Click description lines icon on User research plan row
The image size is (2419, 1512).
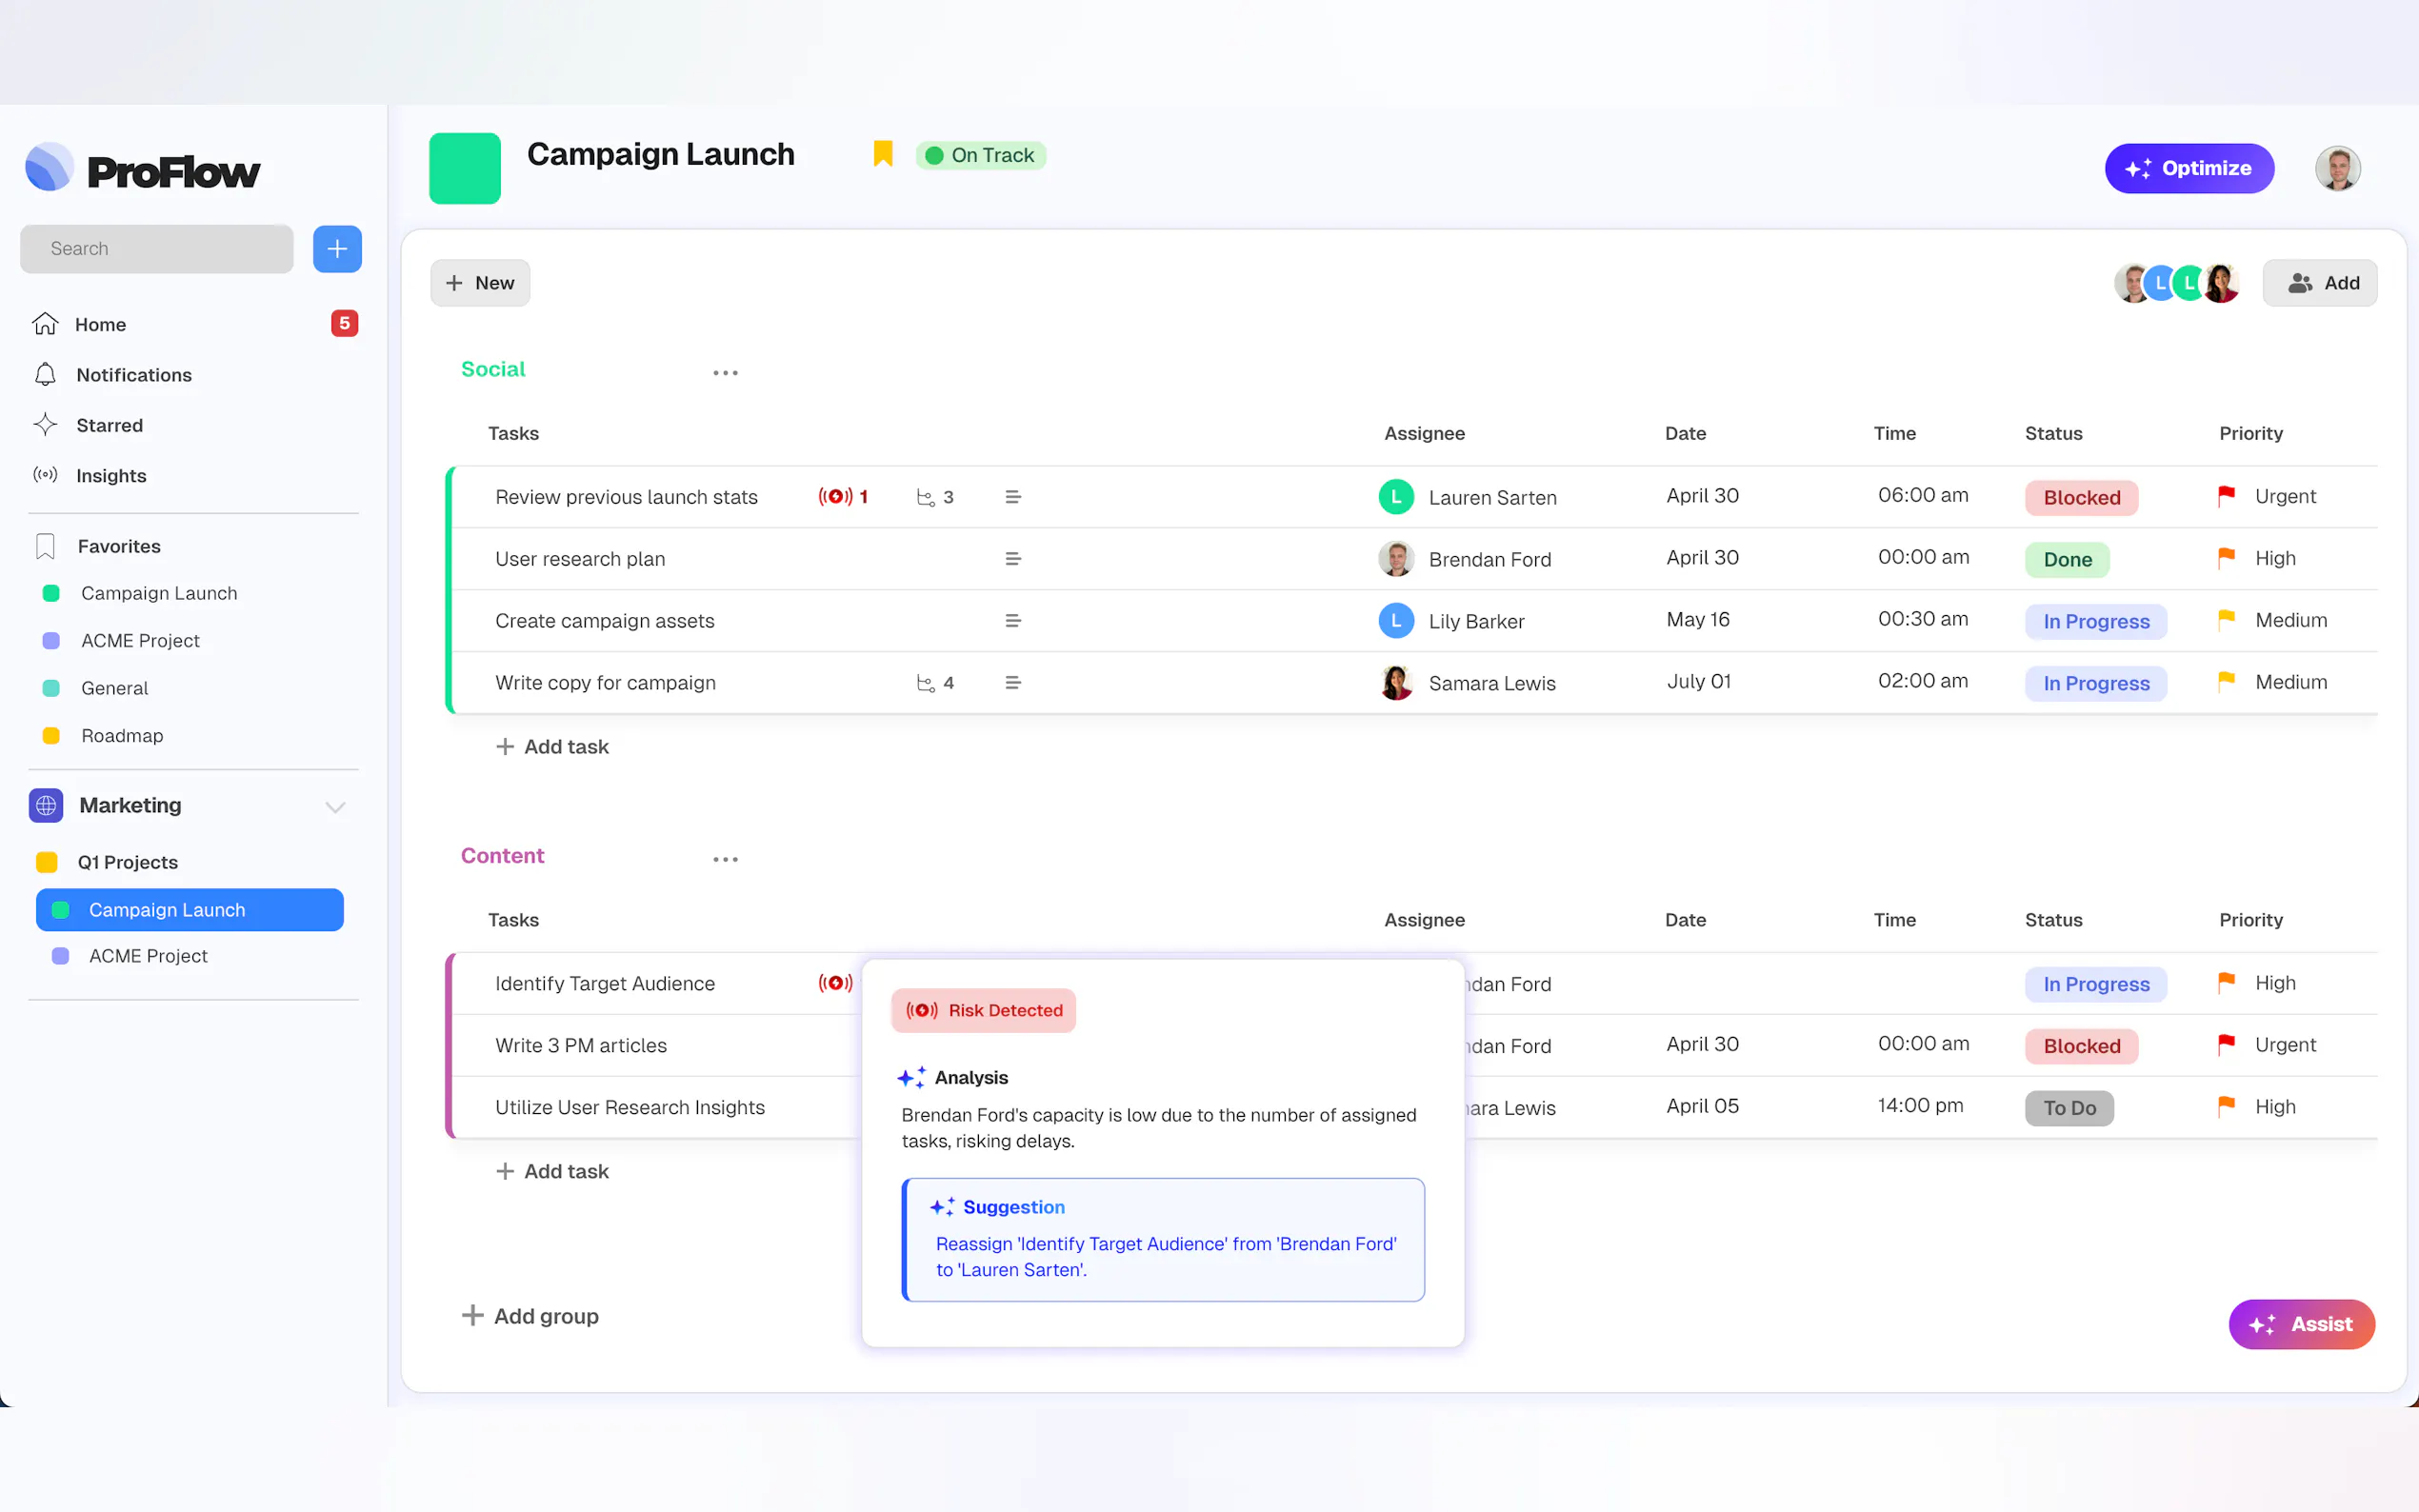(x=1012, y=559)
